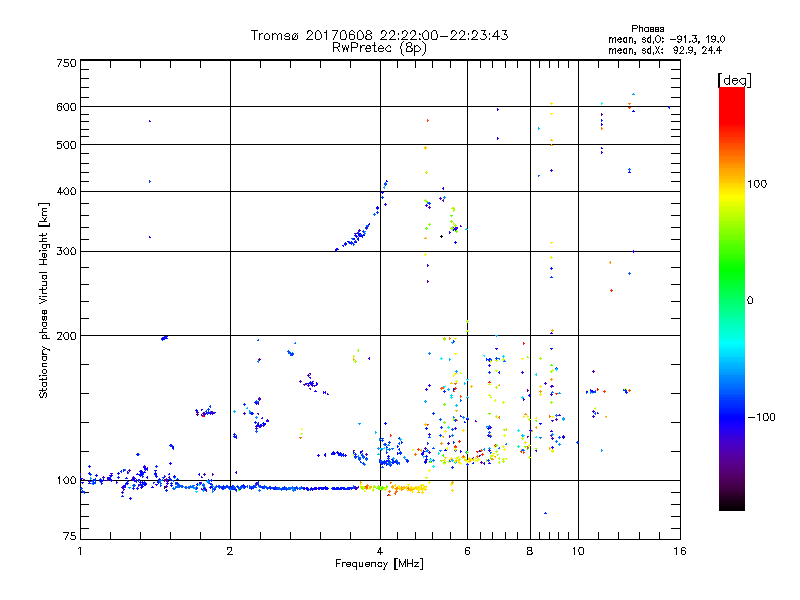Click the y-axis tick label "400"
The image size is (800, 600).
[x=67, y=192]
